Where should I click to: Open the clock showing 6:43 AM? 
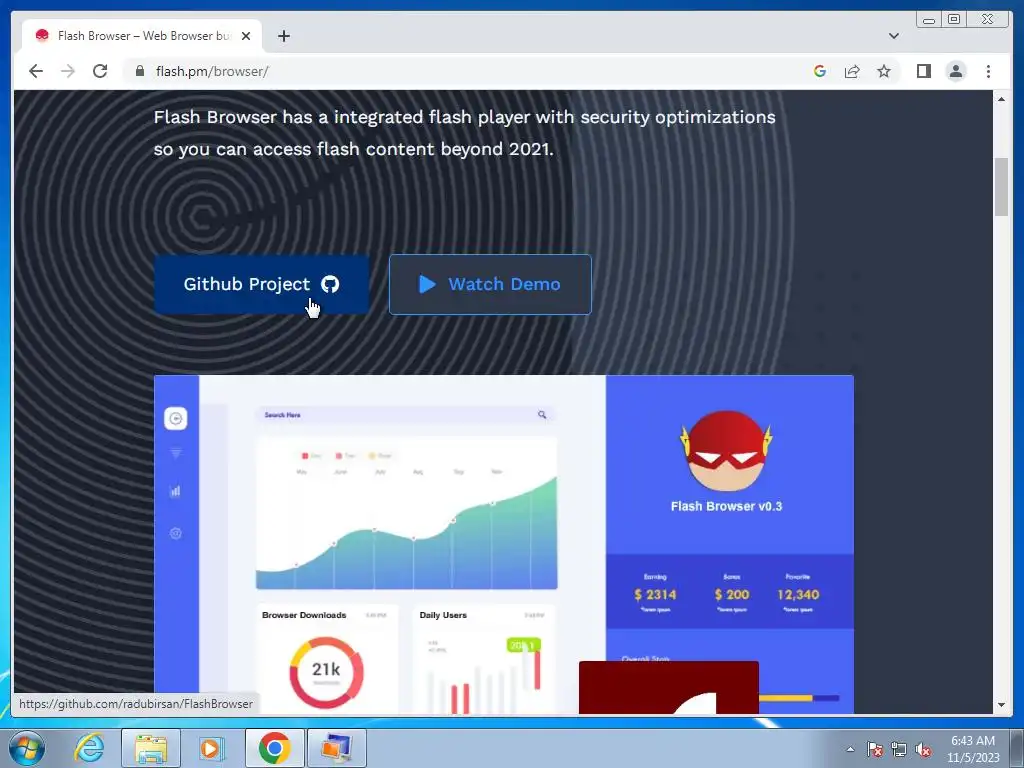pyautogui.click(x=973, y=749)
